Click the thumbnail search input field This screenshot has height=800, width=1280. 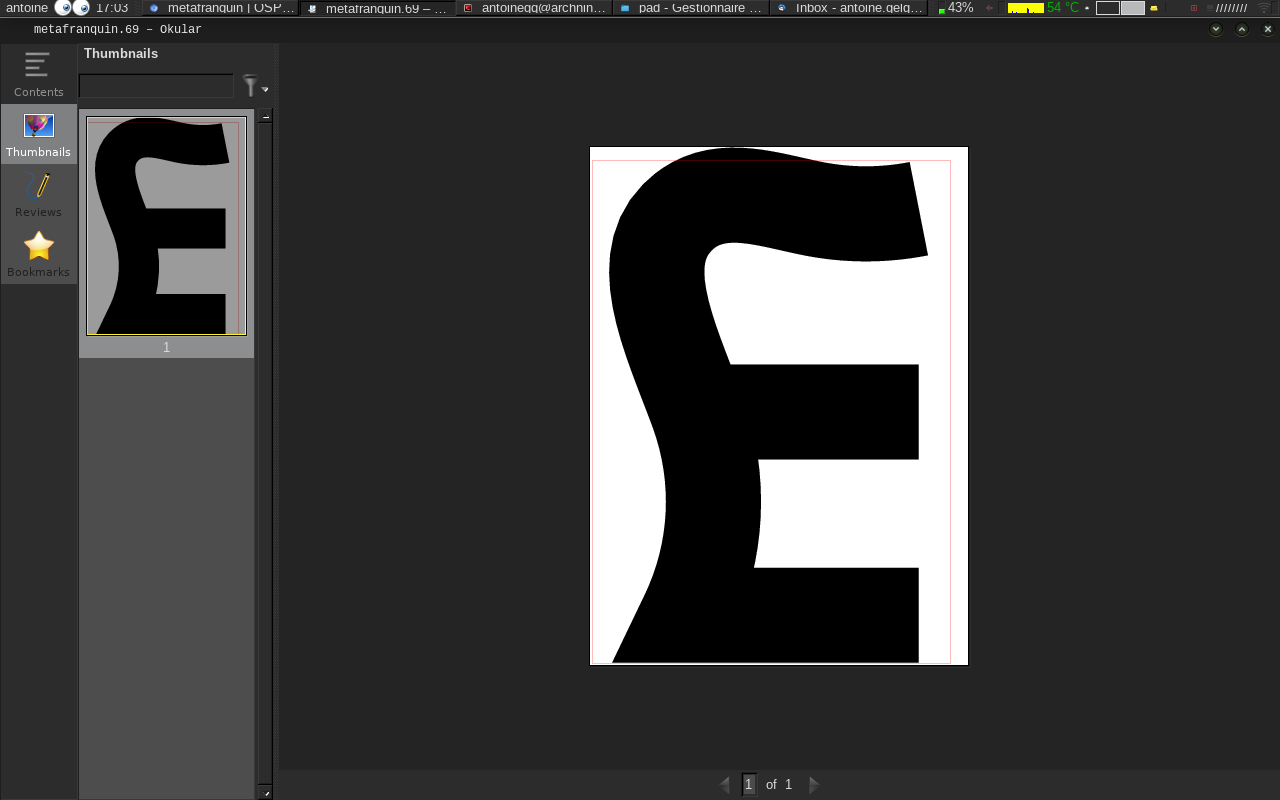click(156, 86)
